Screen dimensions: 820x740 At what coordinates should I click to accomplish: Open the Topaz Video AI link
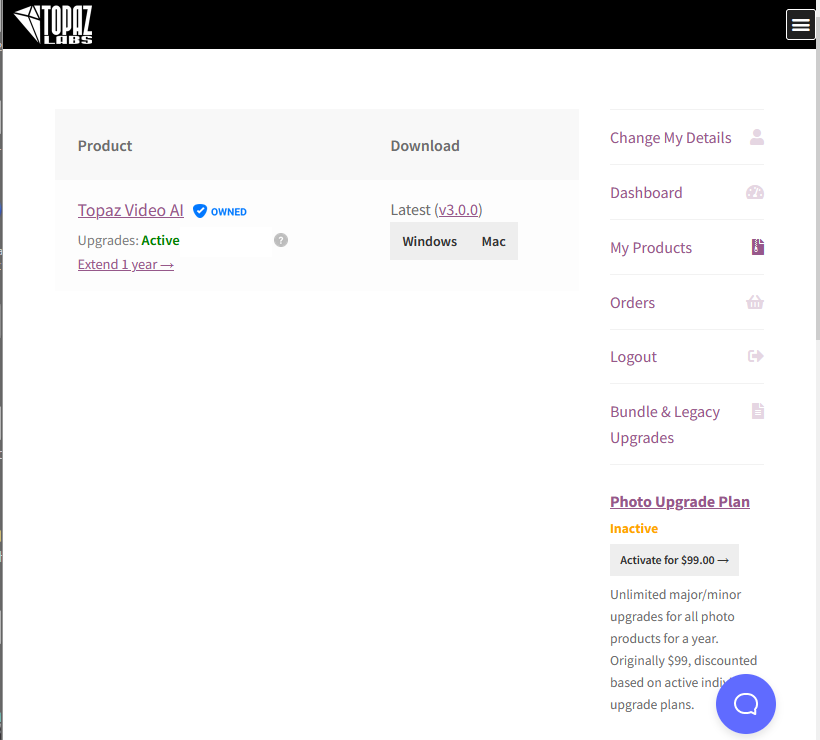(x=131, y=210)
